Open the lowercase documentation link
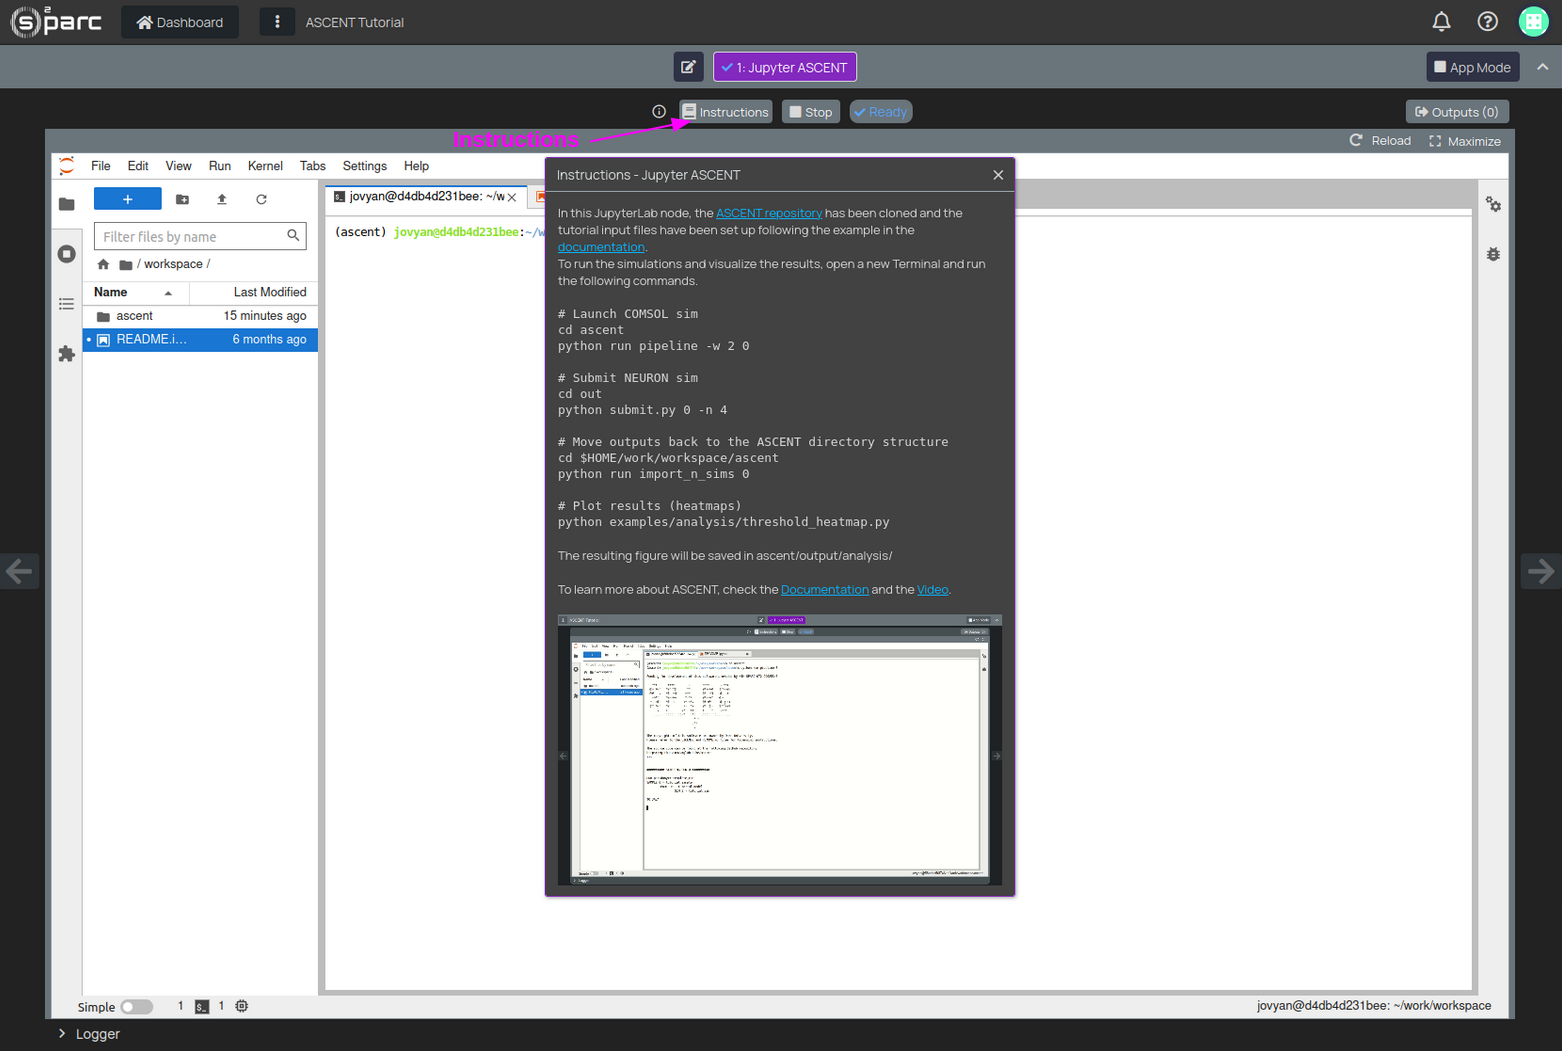The height and width of the screenshot is (1051, 1562). [x=601, y=247]
